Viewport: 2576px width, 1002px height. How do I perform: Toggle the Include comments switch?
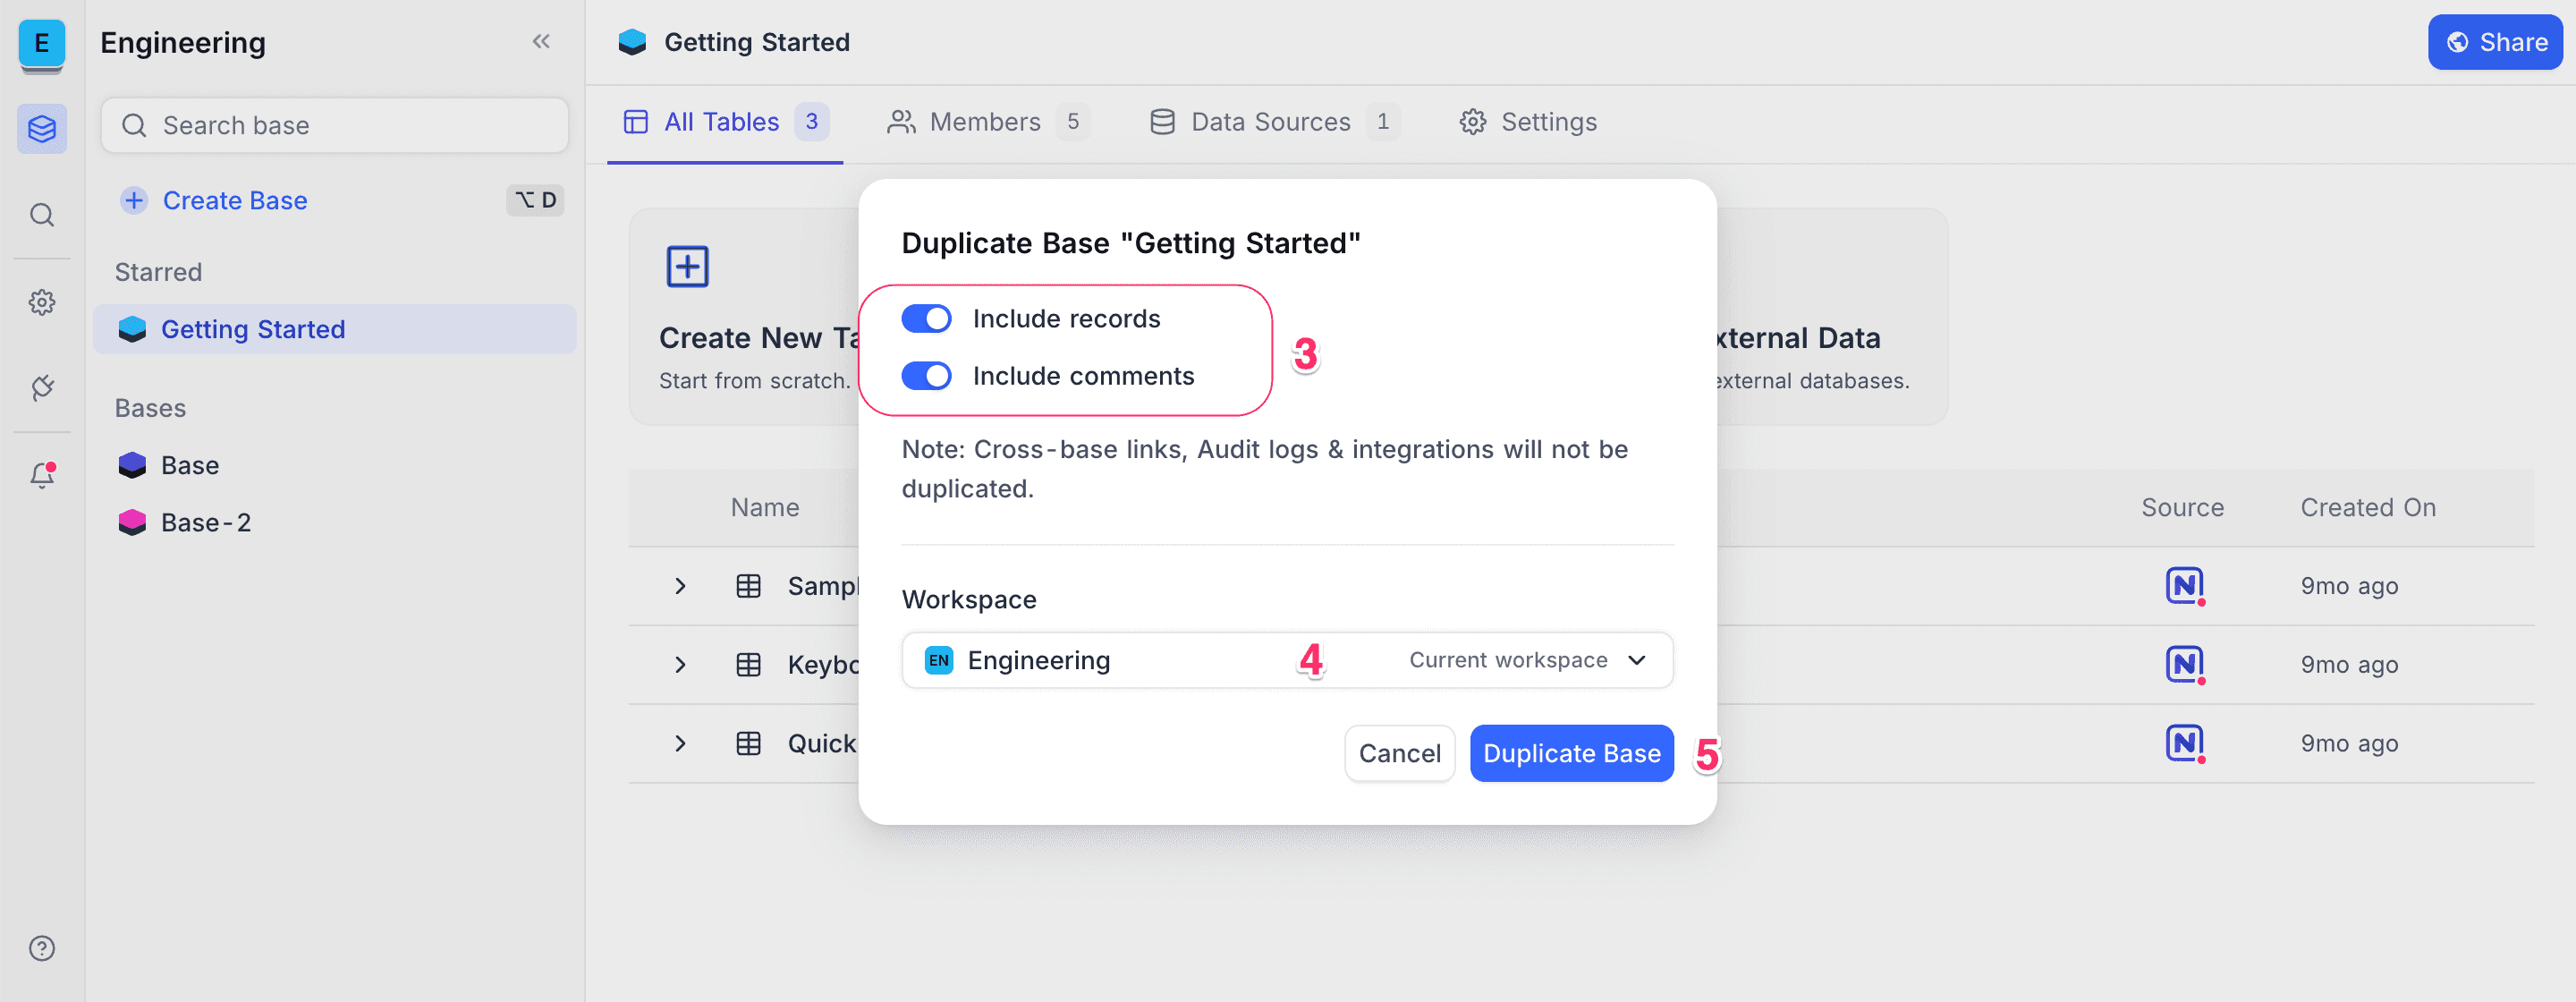click(x=926, y=376)
